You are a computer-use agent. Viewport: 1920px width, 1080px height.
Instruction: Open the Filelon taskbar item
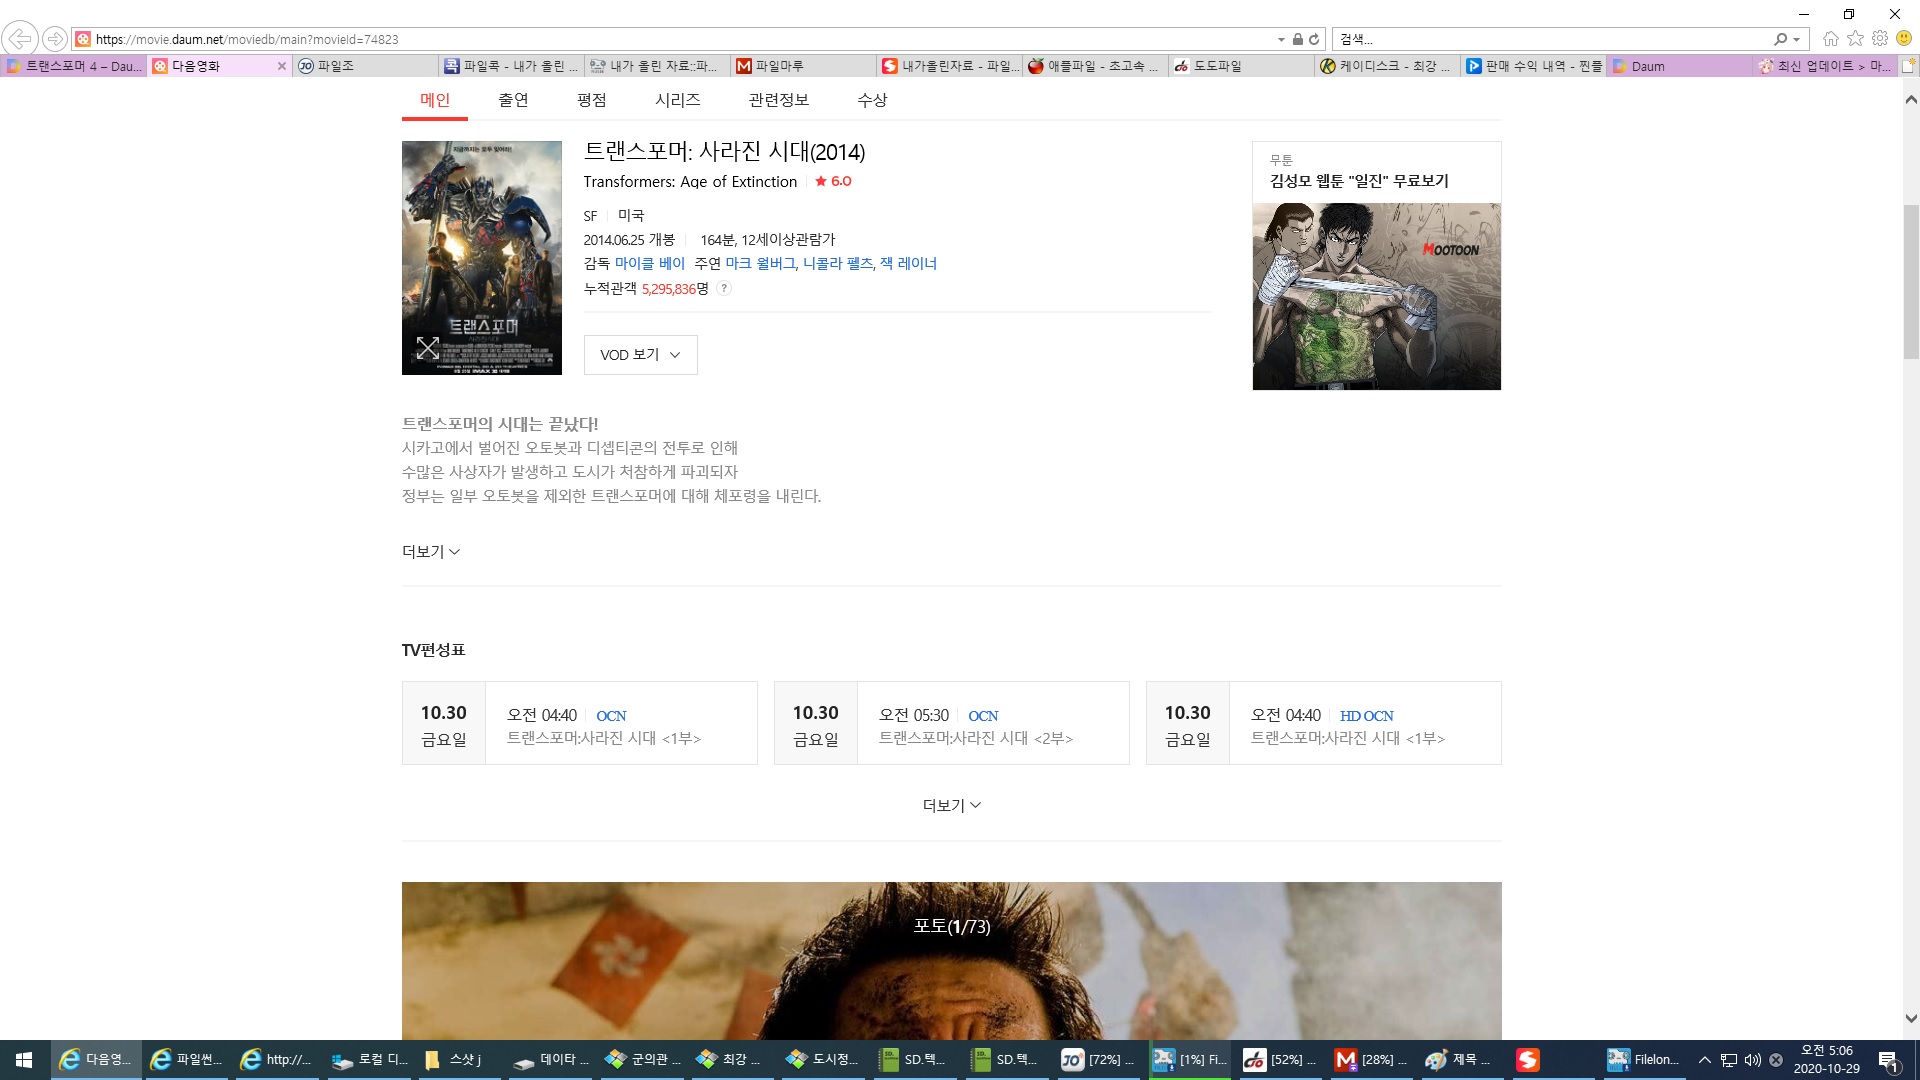click(x=1644, y=1059)
